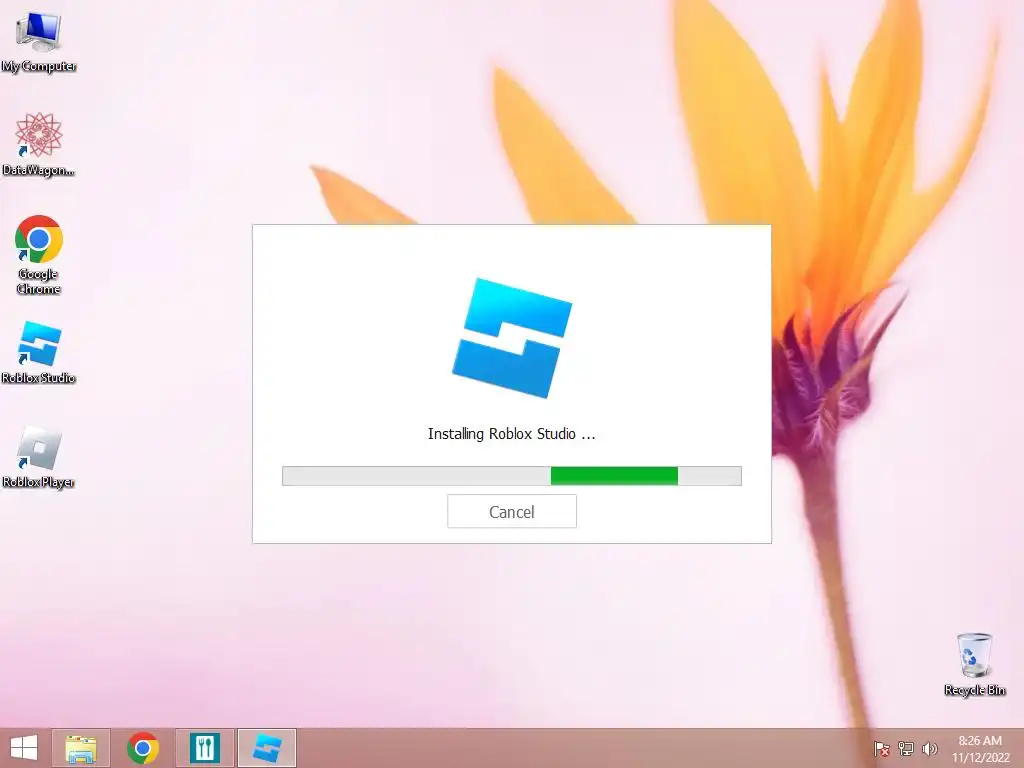Image resolution: width=1024 pixels, height=768 pixels.
Task: Select the DataWagon desktop shortcut
Action: click(x=39, y=144)
